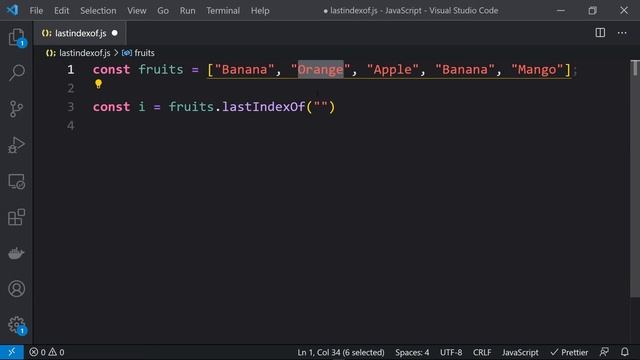The height and width of the screenshot is (360, 640).
Task: Click the feedback icon in status bar
Action: tap(604, 352)
